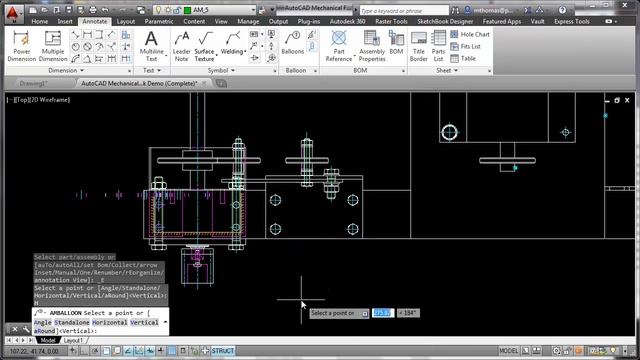
Task: Insert a Fits List
Action: (465, 47)
